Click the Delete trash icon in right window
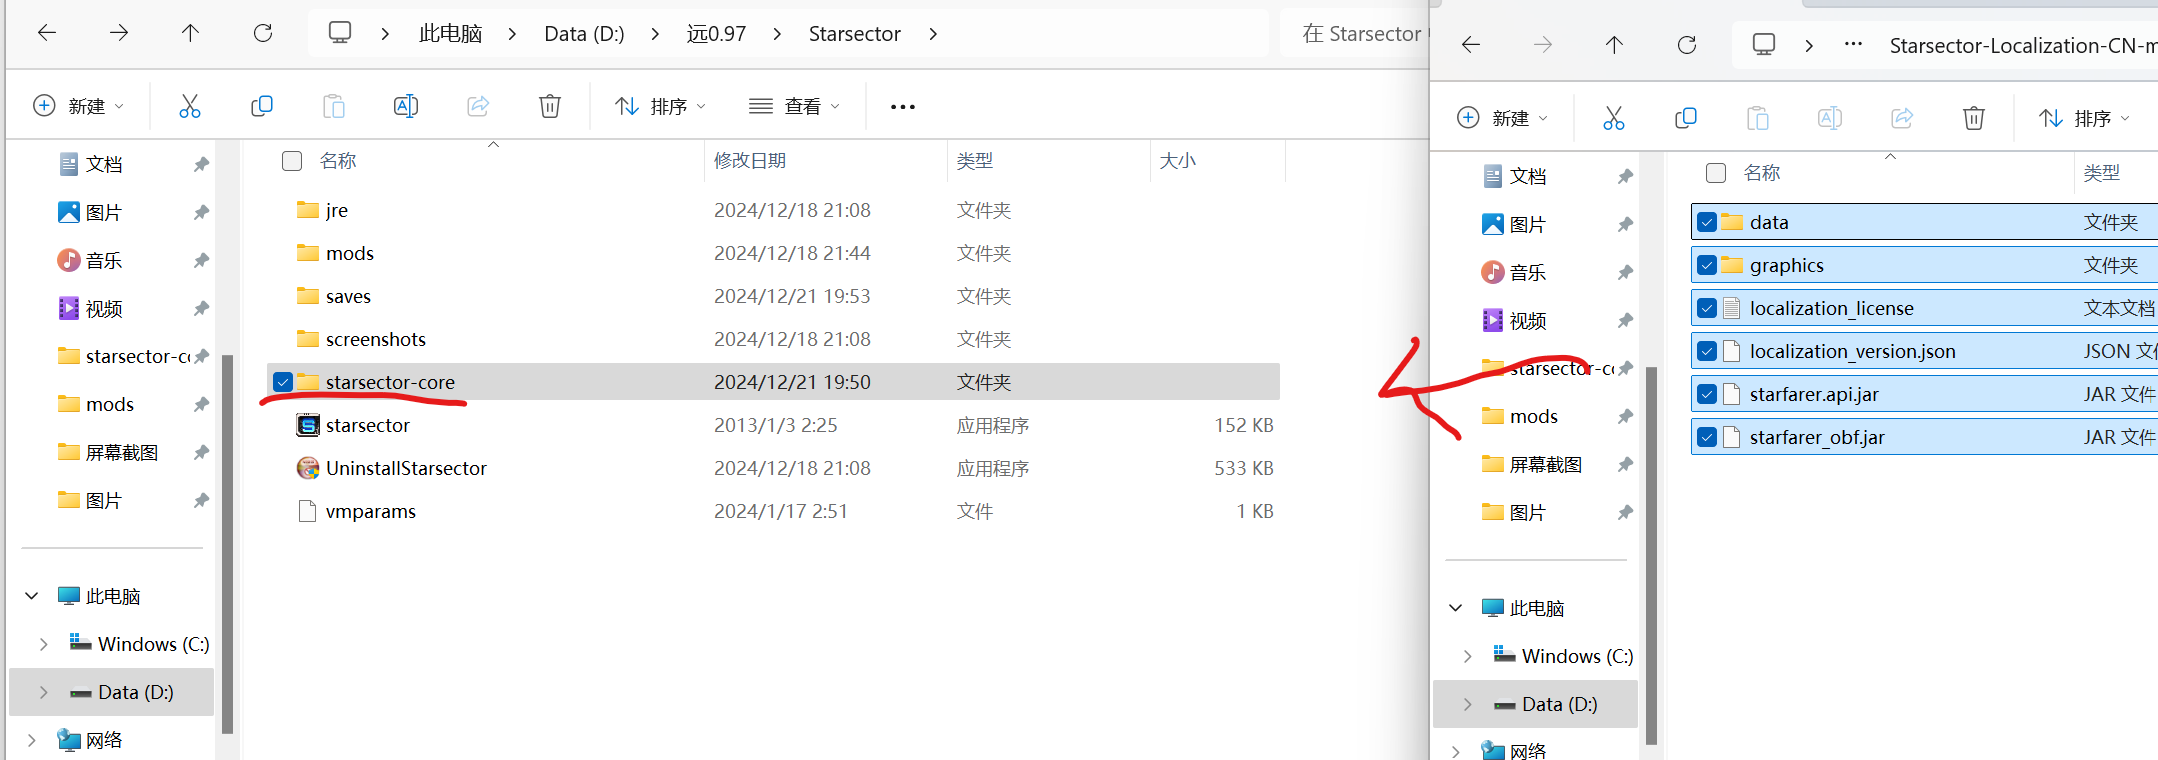Screen dimensions: 2158x760 [x=1973, y=118]
